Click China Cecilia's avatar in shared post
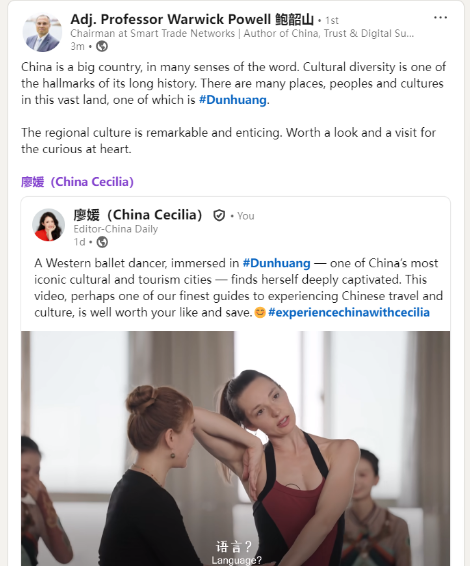Image resolution: width=470 pixels, height=566 pixels. pyautogui.click(x=48, y=225)
